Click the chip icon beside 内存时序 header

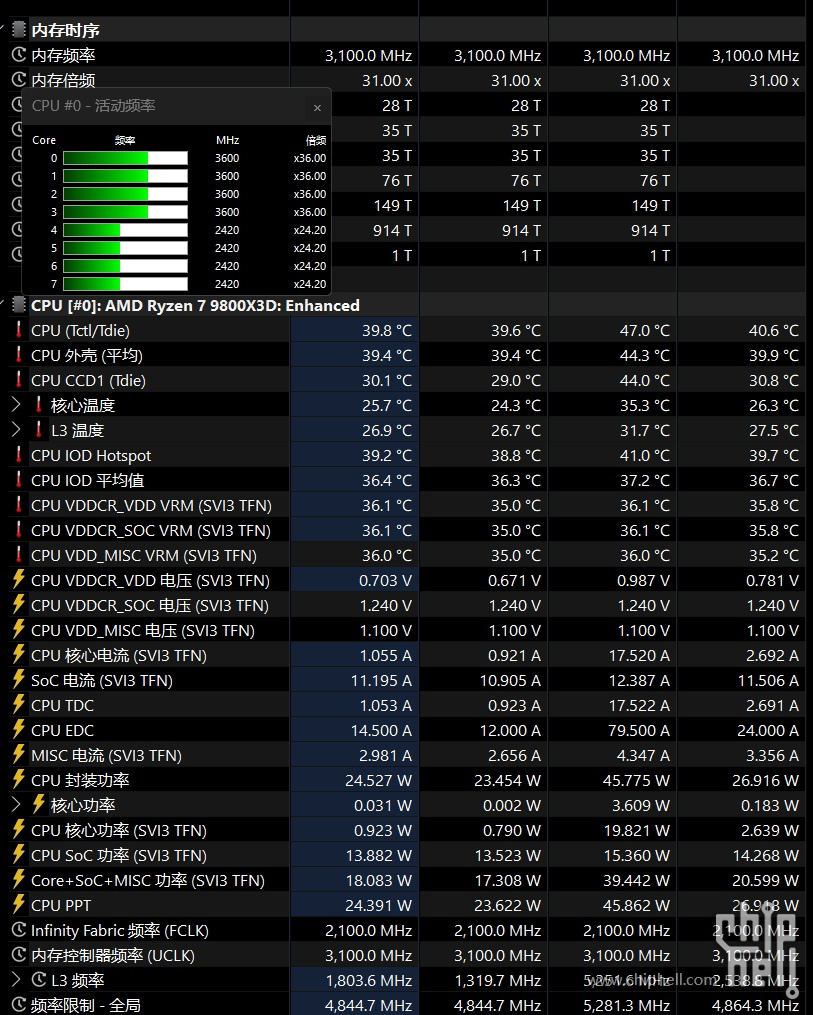pyautogui.click(x=19, y=29)
